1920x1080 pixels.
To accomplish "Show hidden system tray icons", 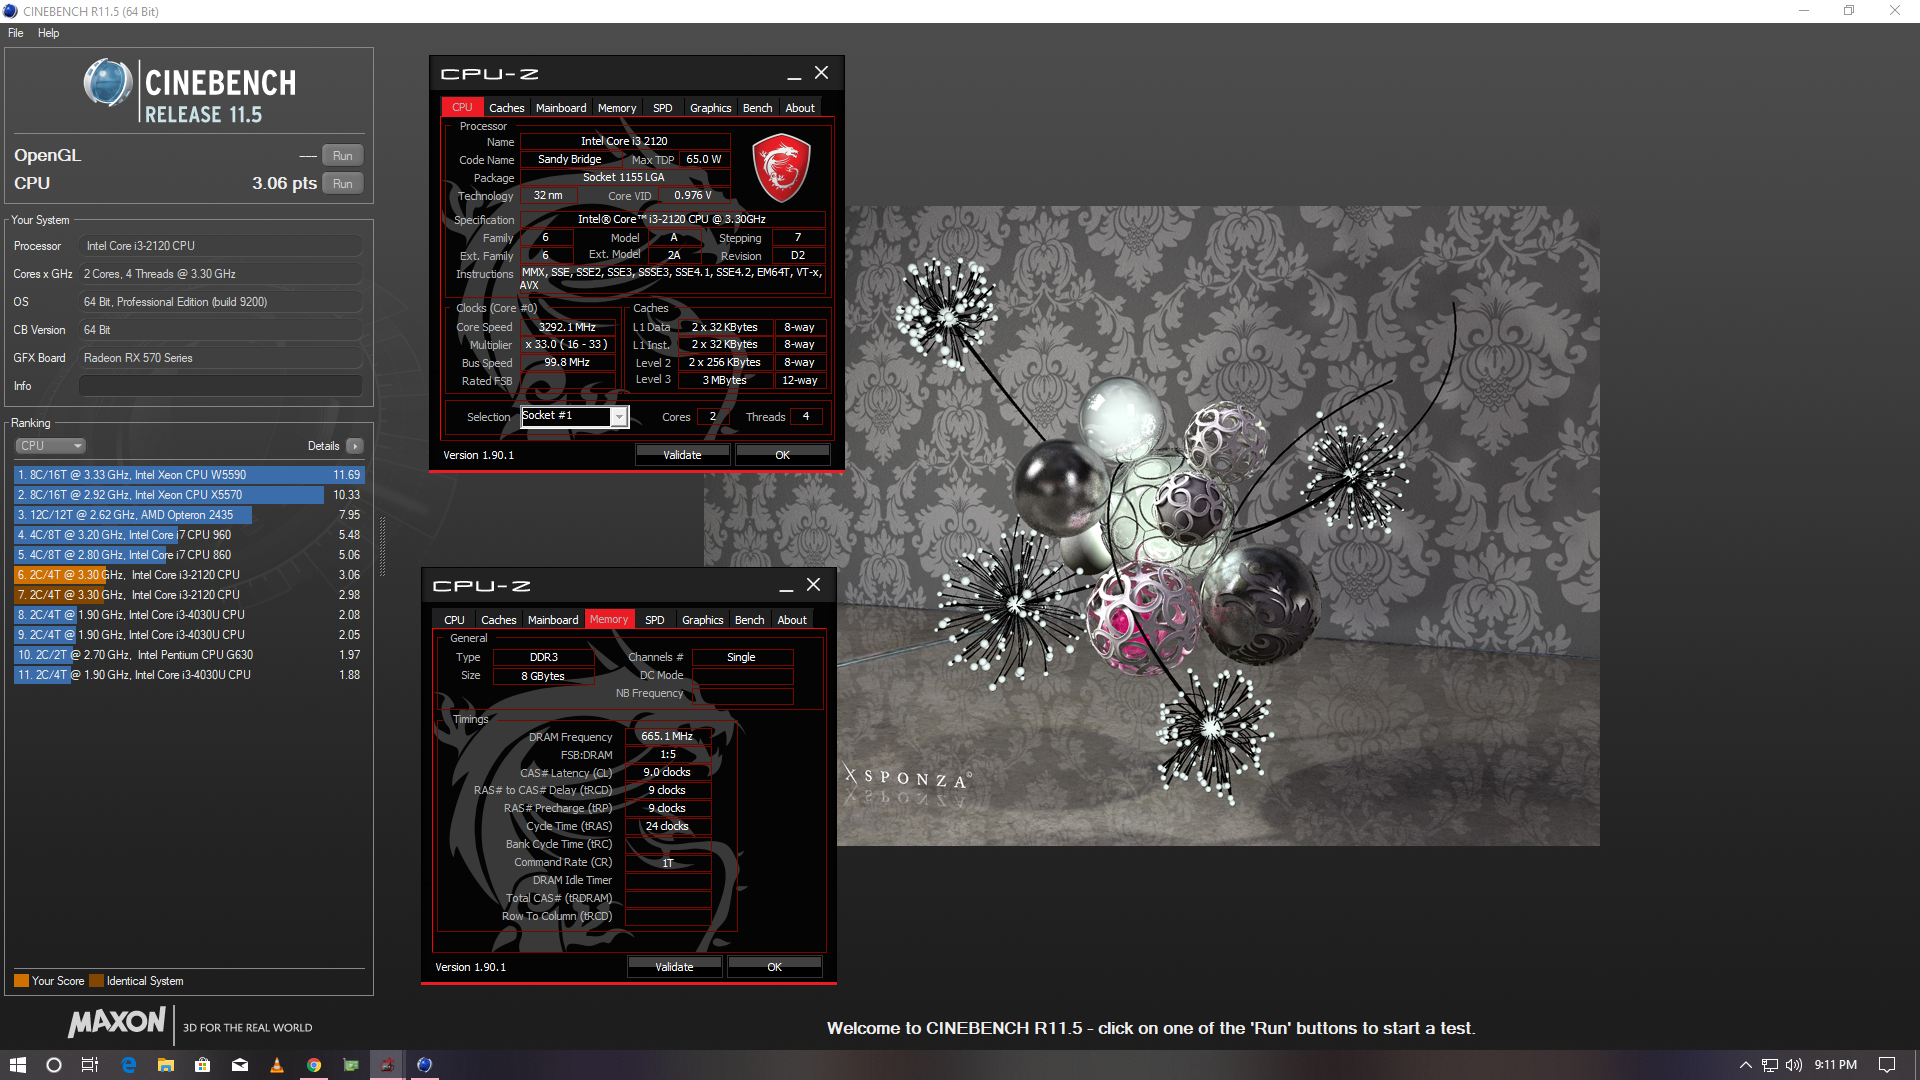I will (x=1745, y=1065).
